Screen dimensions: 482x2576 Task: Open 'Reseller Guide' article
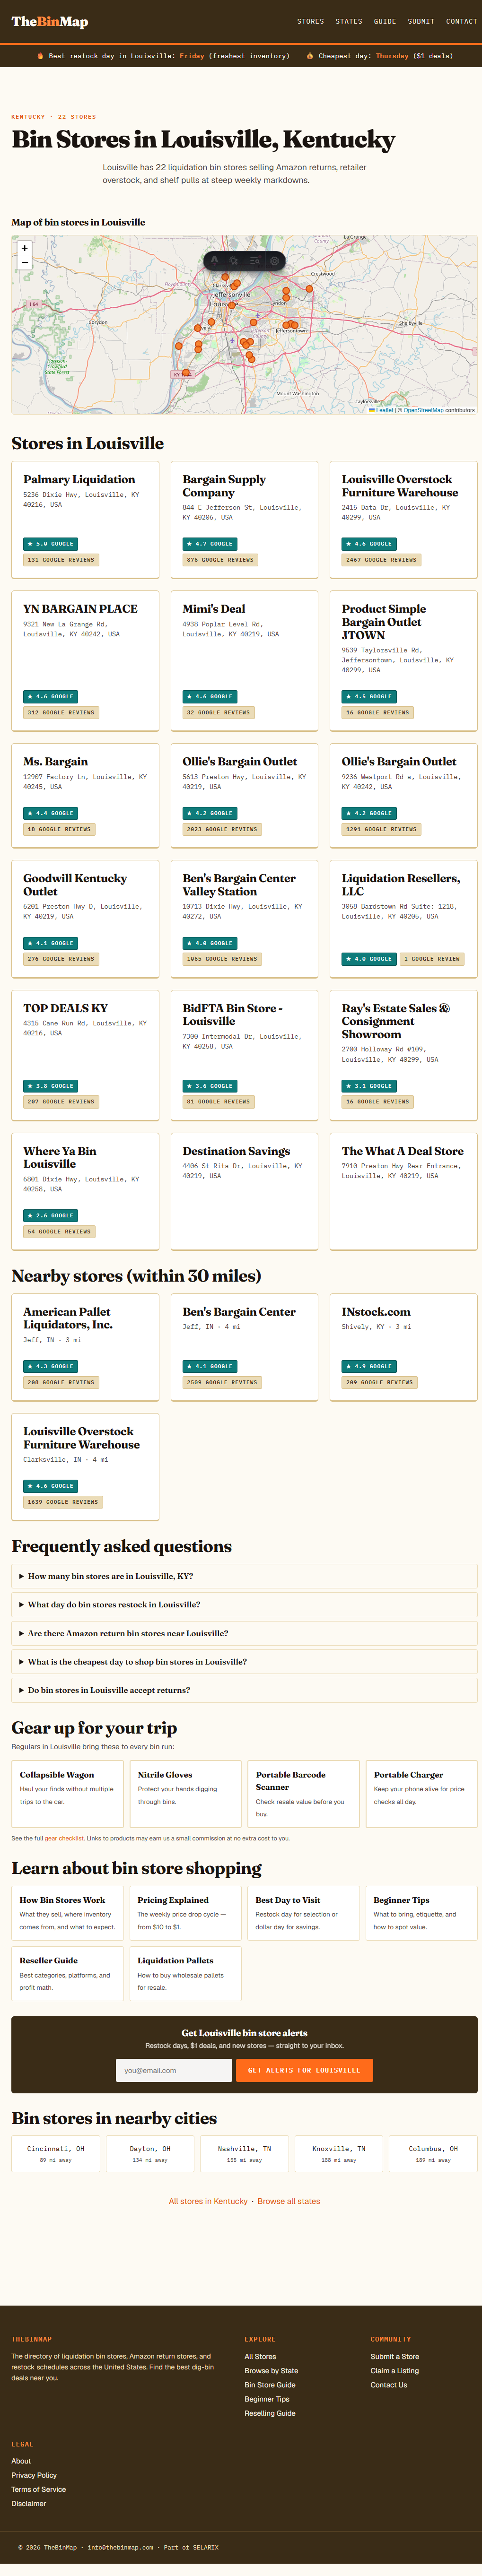68,1973
